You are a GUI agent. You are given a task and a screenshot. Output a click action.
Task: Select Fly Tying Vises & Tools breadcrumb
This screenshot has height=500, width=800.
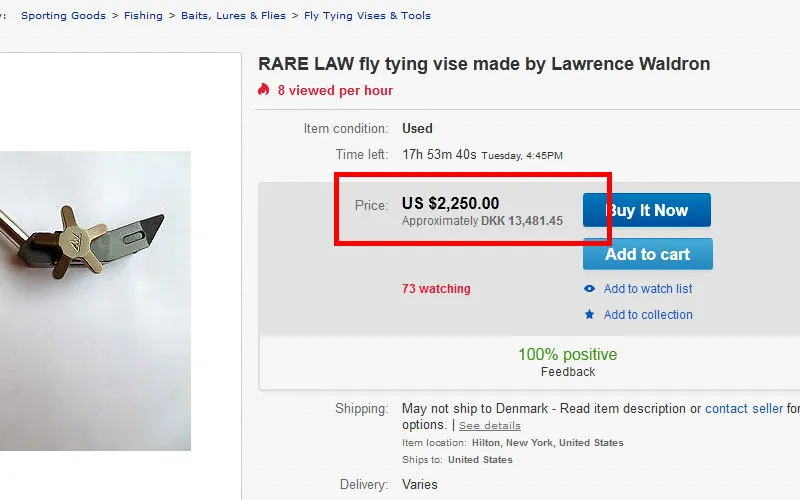[367, 16]
